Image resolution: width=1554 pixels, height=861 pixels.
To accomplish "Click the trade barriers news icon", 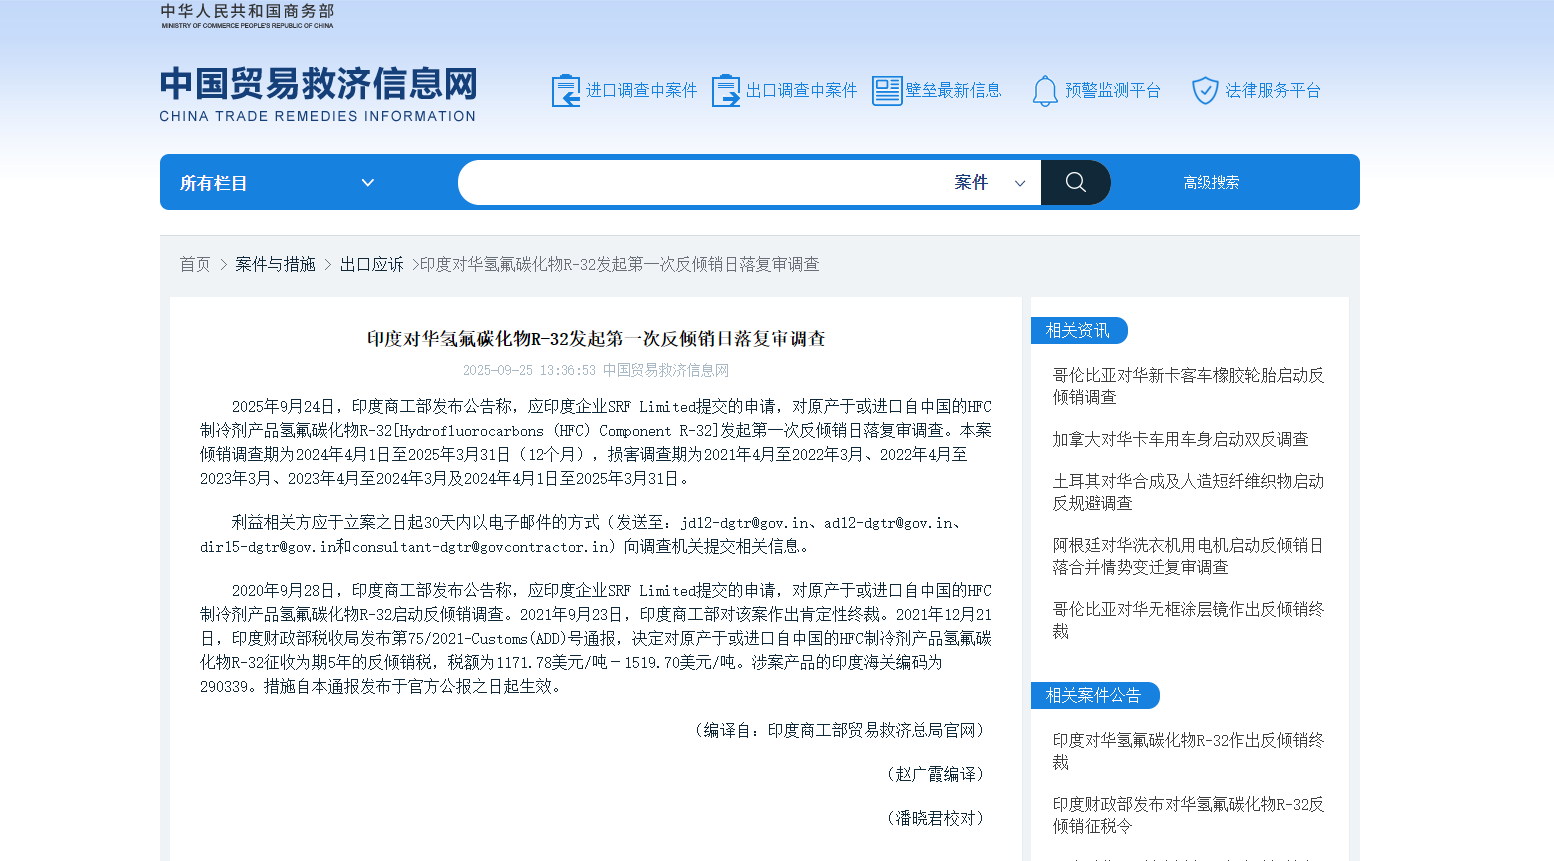I will point(887,91).
